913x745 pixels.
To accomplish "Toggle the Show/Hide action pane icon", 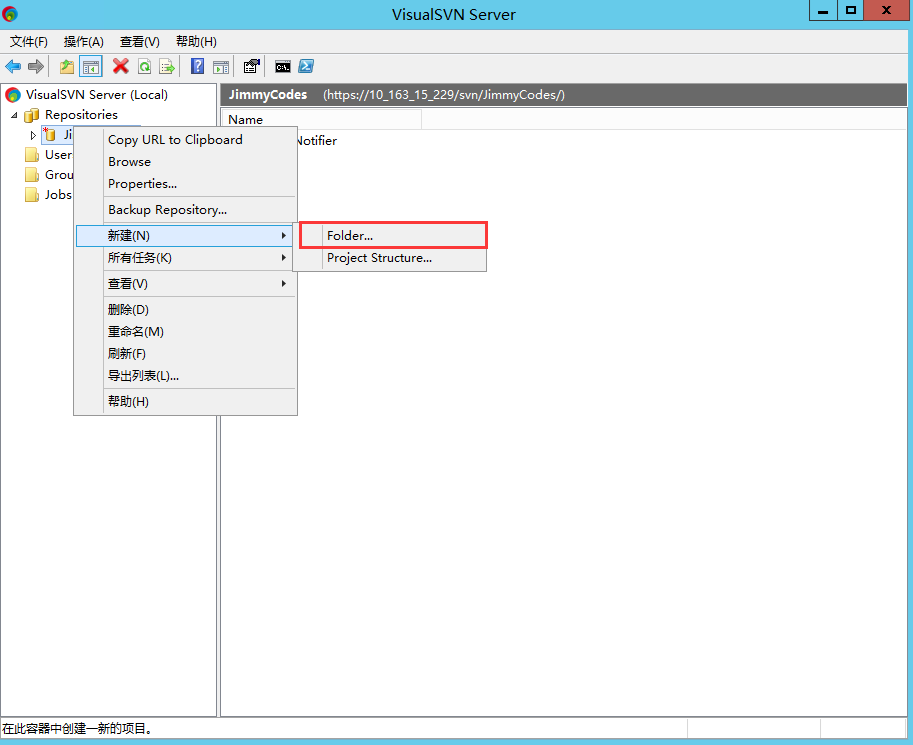I will pyautogui.click(x=221, y=66).
